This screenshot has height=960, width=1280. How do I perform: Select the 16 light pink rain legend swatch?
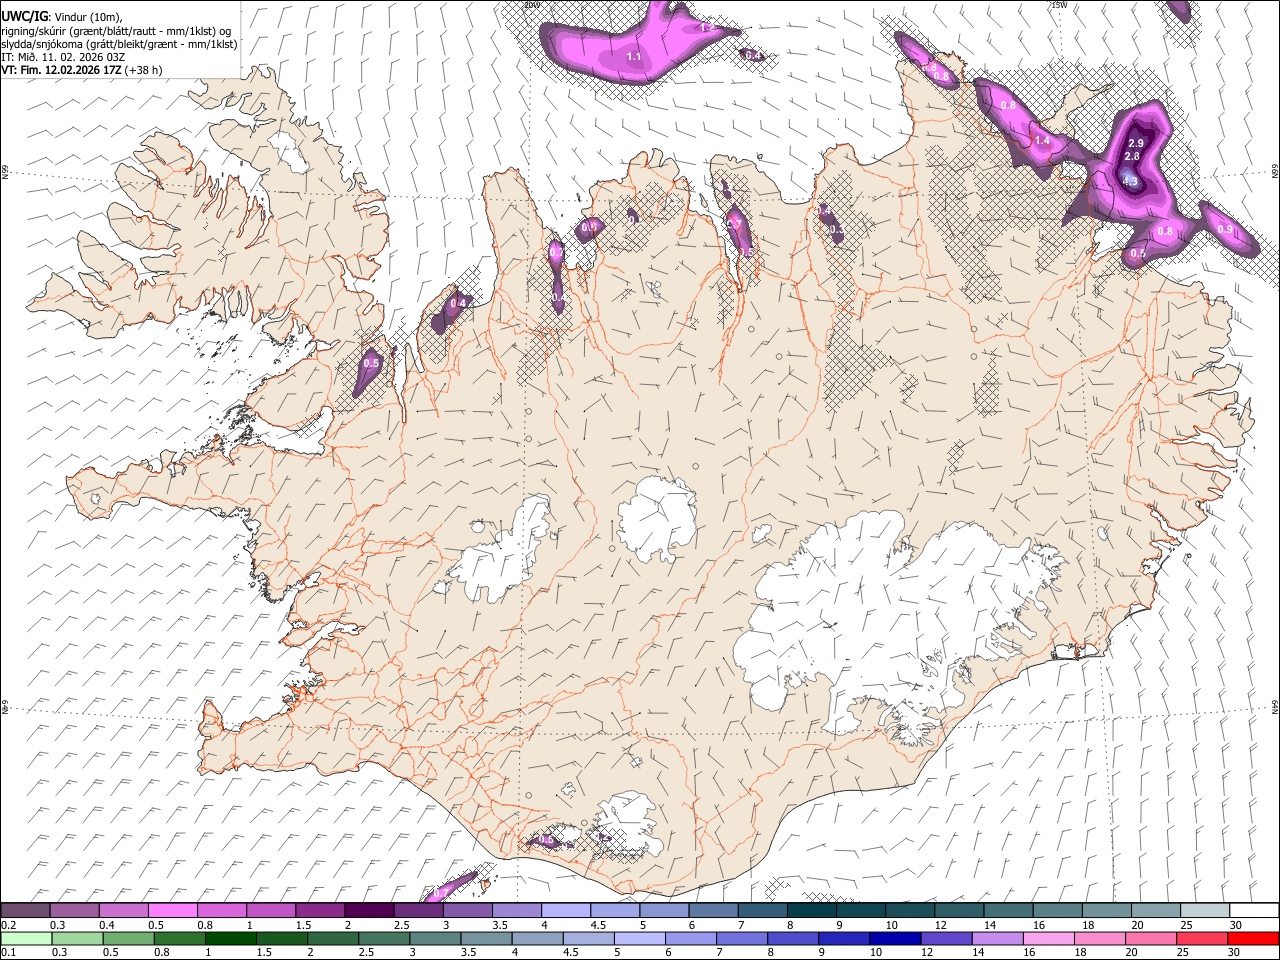click(1049, 938)
